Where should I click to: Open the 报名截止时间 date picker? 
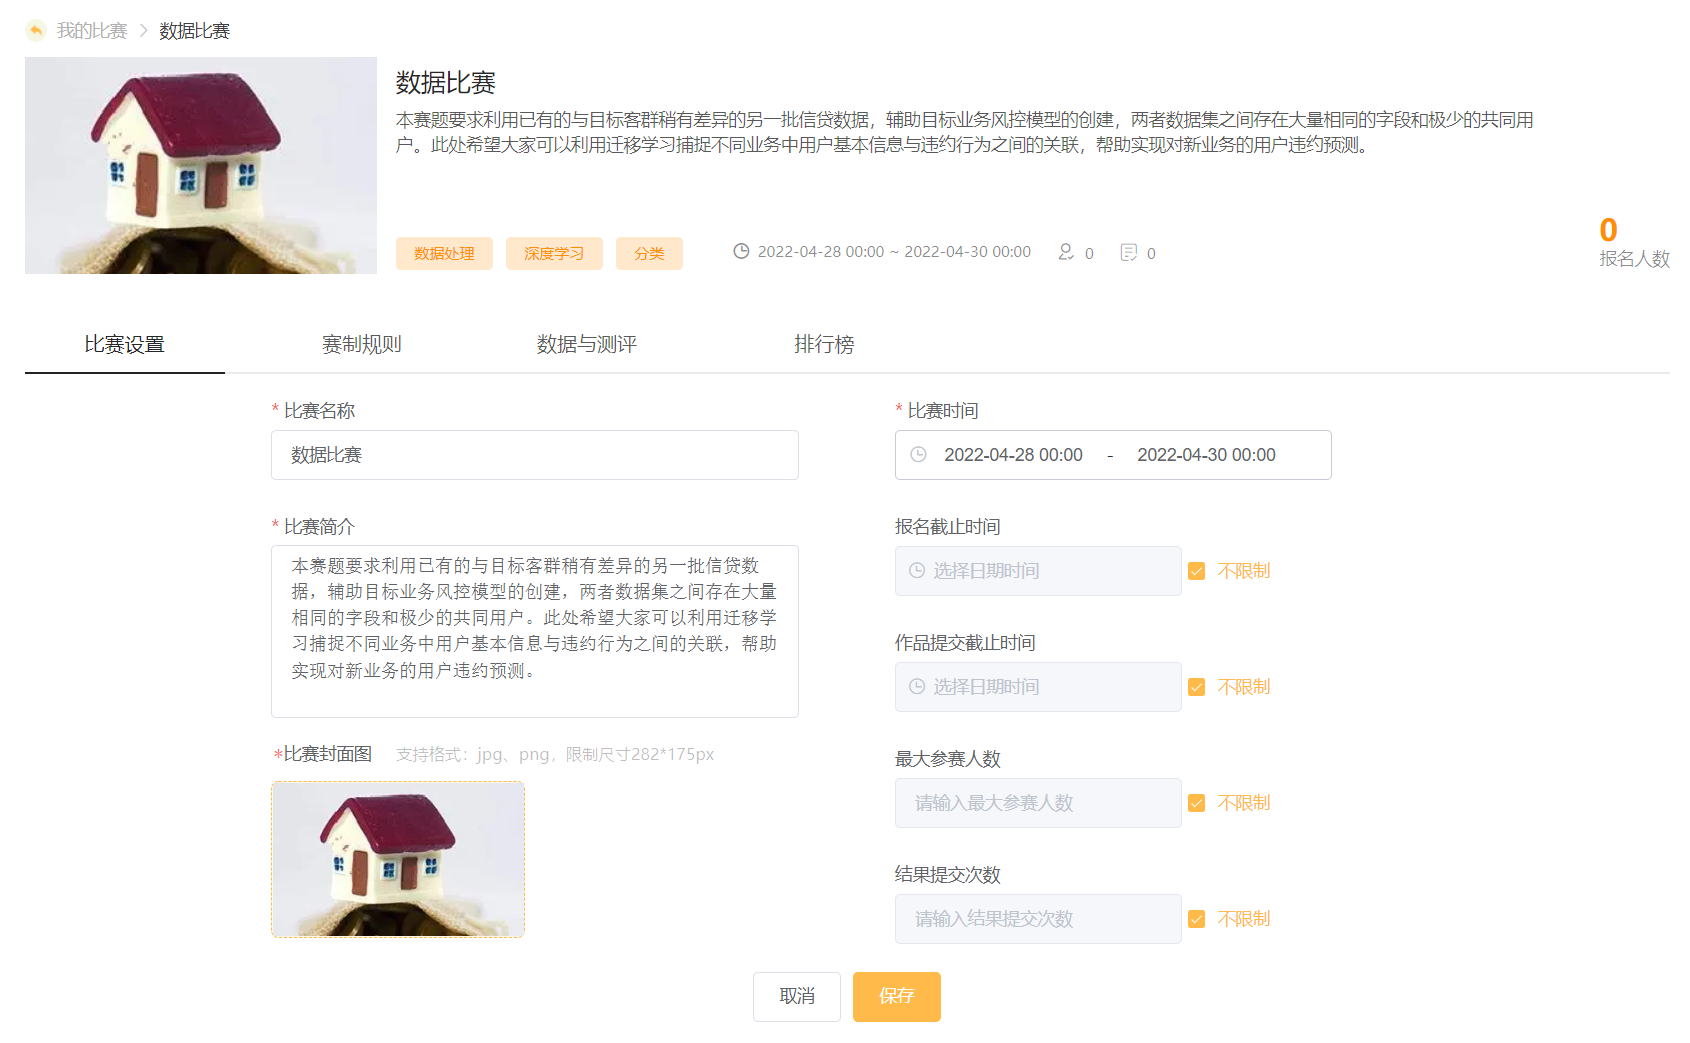[x=1037, y=571]
